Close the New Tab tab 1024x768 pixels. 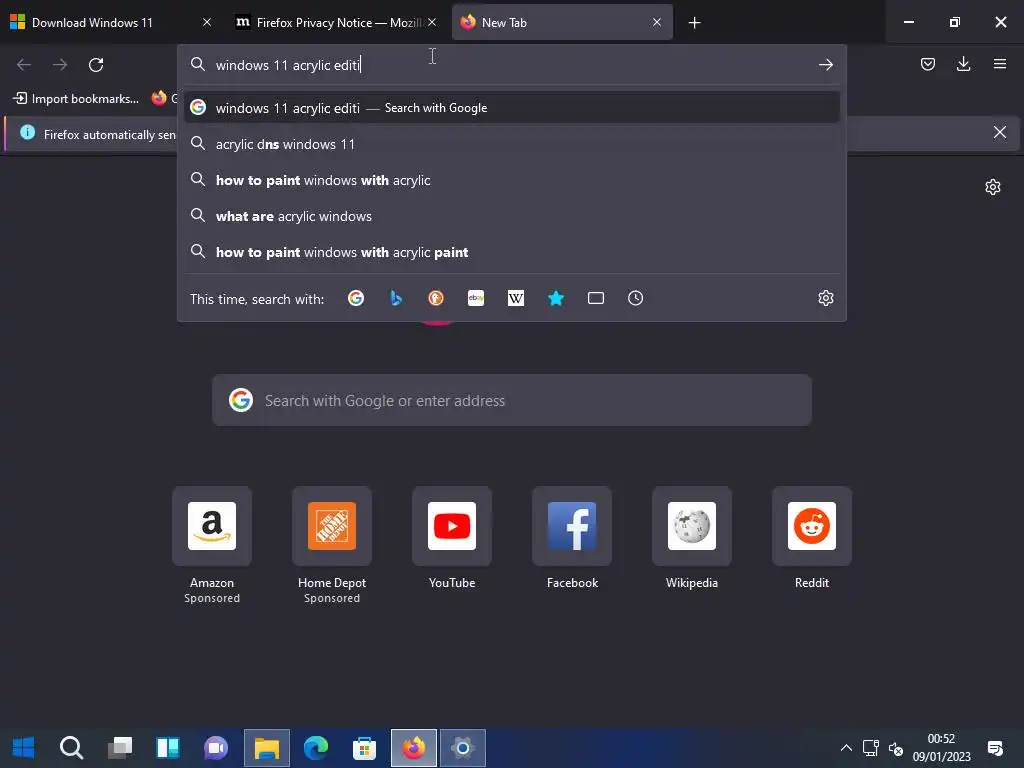click(657, 22)
